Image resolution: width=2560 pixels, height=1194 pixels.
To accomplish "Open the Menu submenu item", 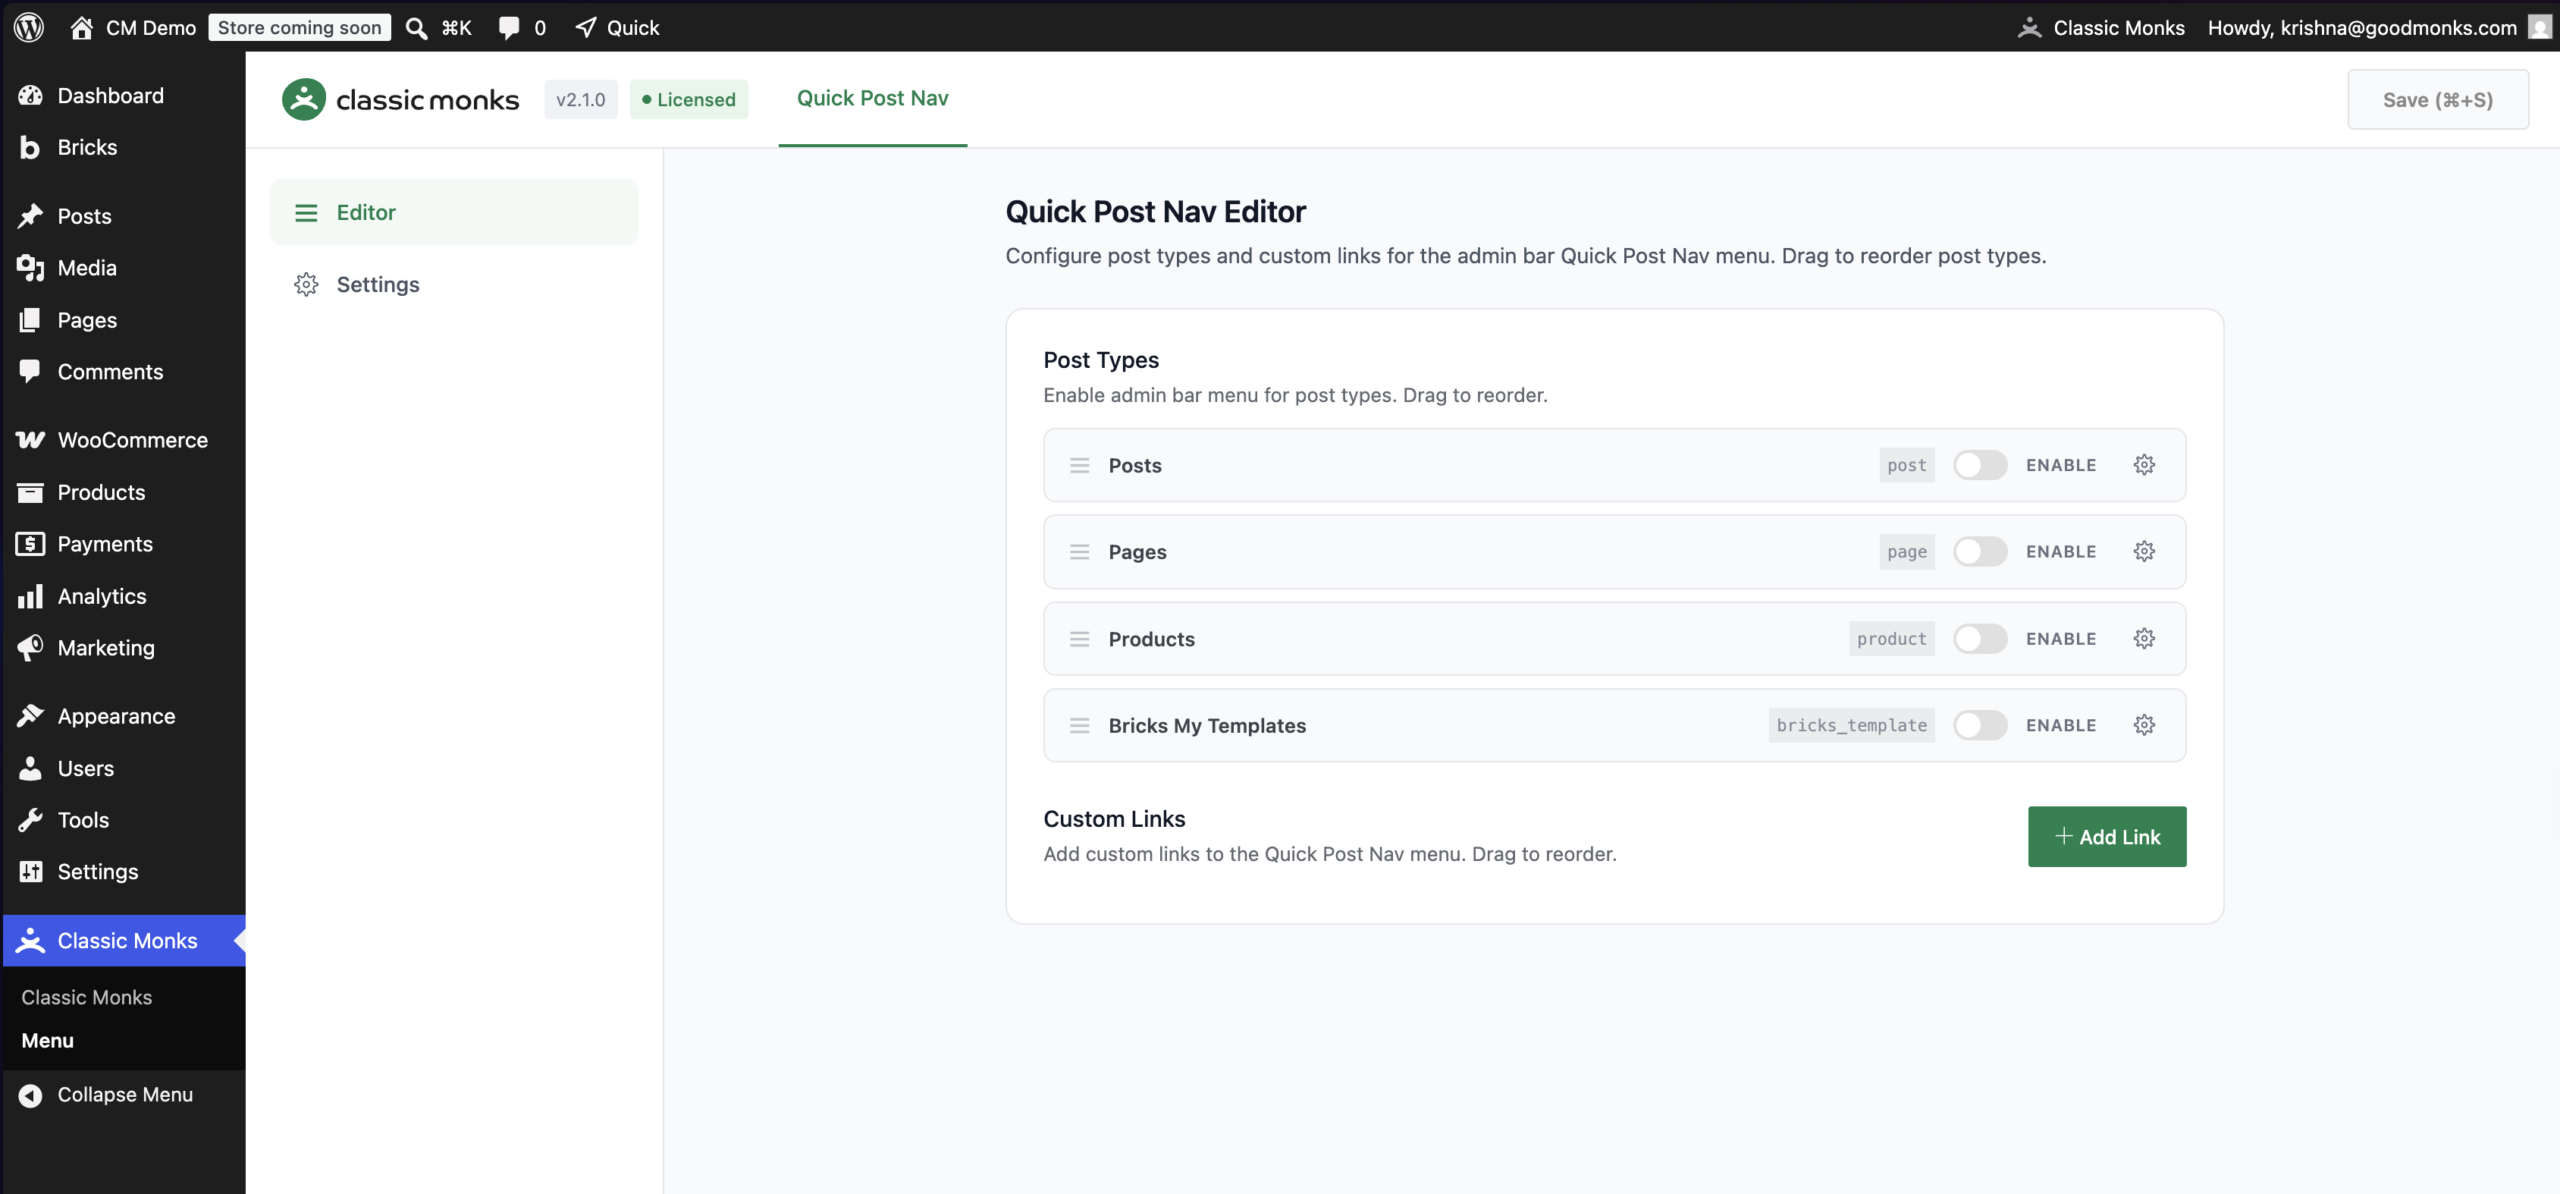I will coord(48,1041).
